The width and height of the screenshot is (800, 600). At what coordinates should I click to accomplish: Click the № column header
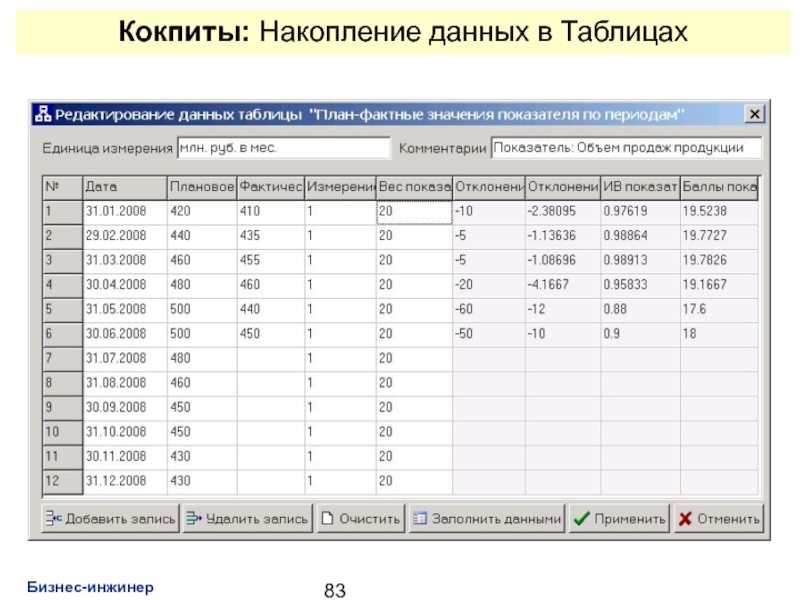pos(63,187)
